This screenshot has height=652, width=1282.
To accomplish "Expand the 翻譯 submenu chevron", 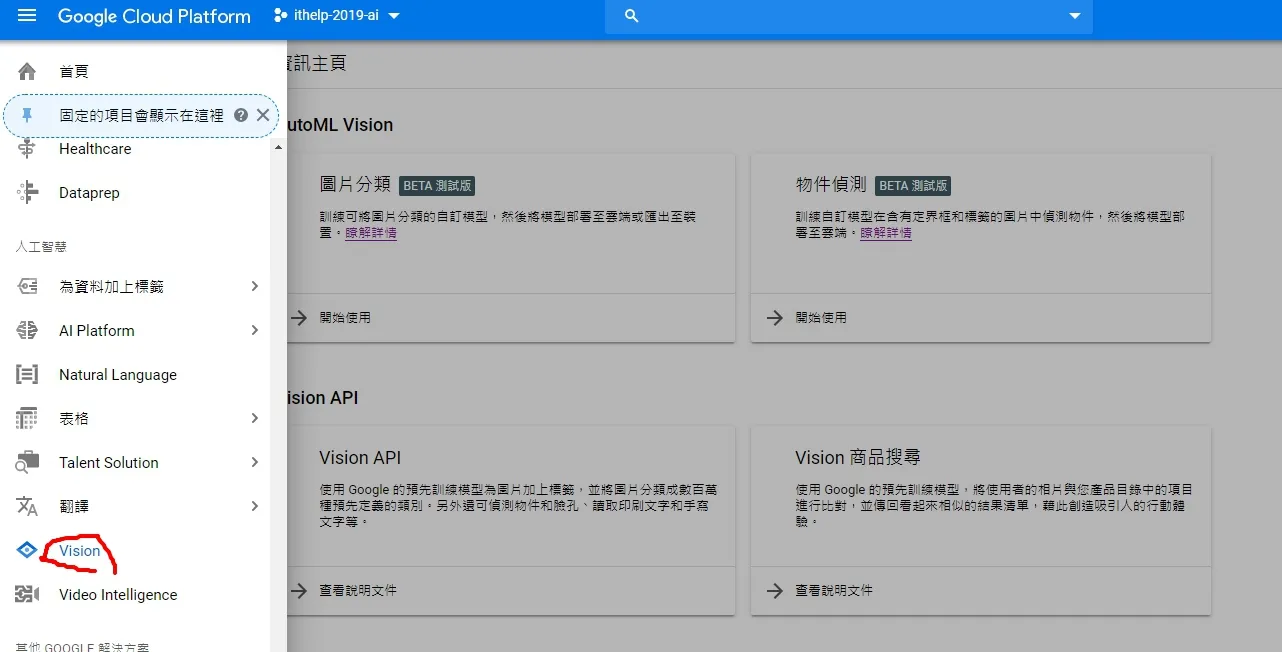I will [254, 506].
